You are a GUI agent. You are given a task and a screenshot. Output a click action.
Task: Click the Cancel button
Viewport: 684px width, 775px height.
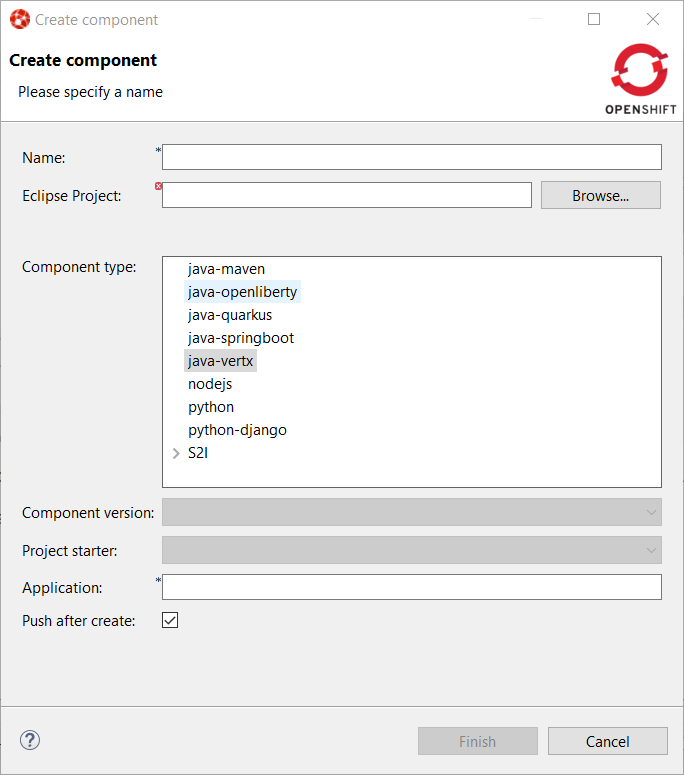click(x=607, y=741)
